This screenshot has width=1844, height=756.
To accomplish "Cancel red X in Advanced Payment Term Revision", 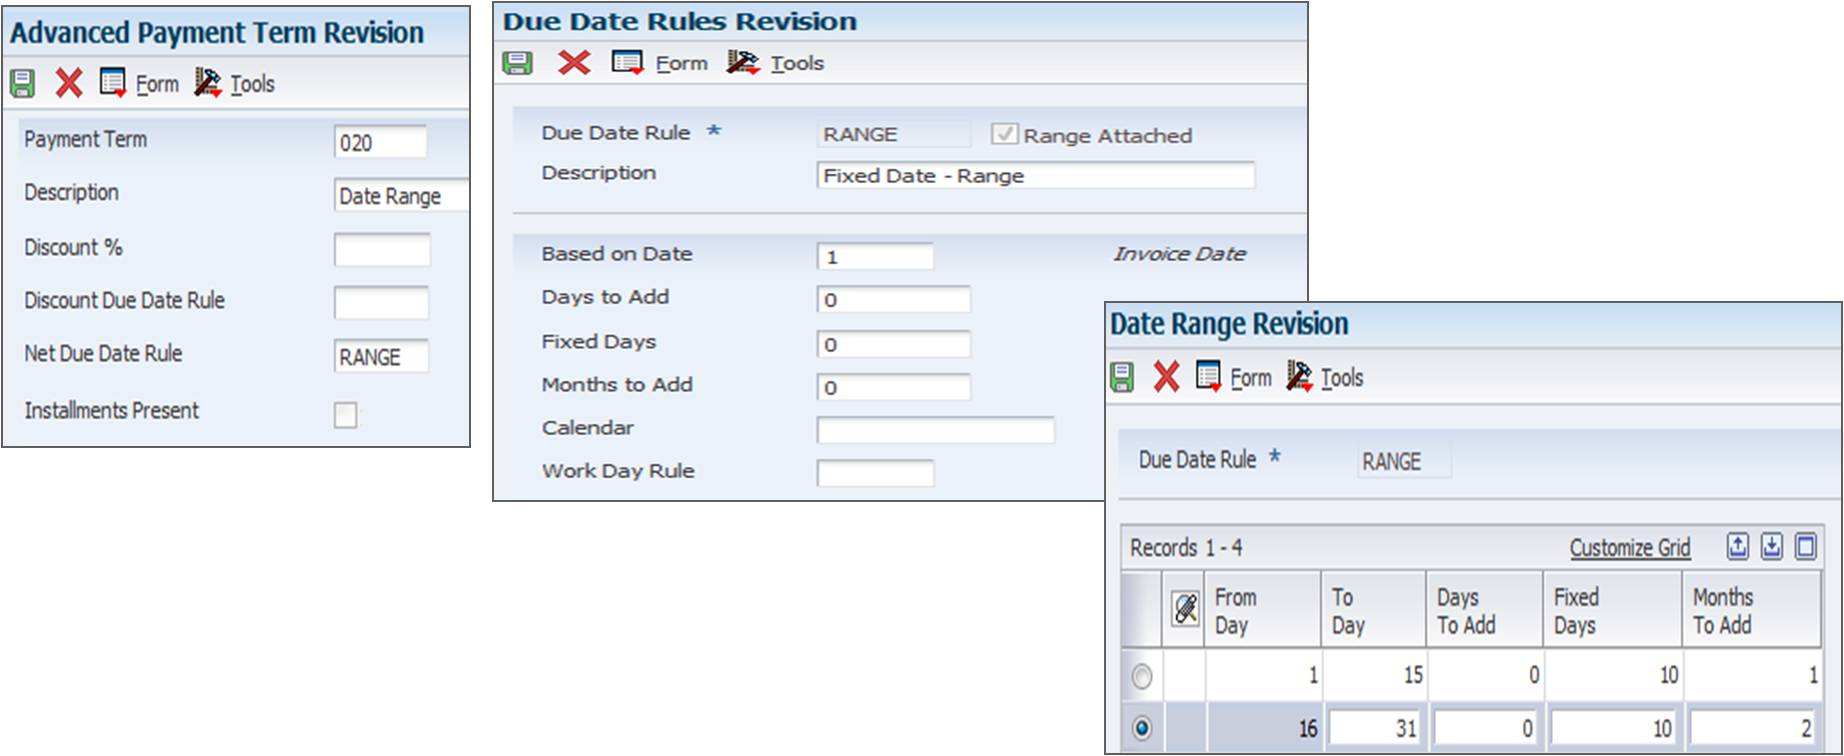I will click(x=68, y=83).
